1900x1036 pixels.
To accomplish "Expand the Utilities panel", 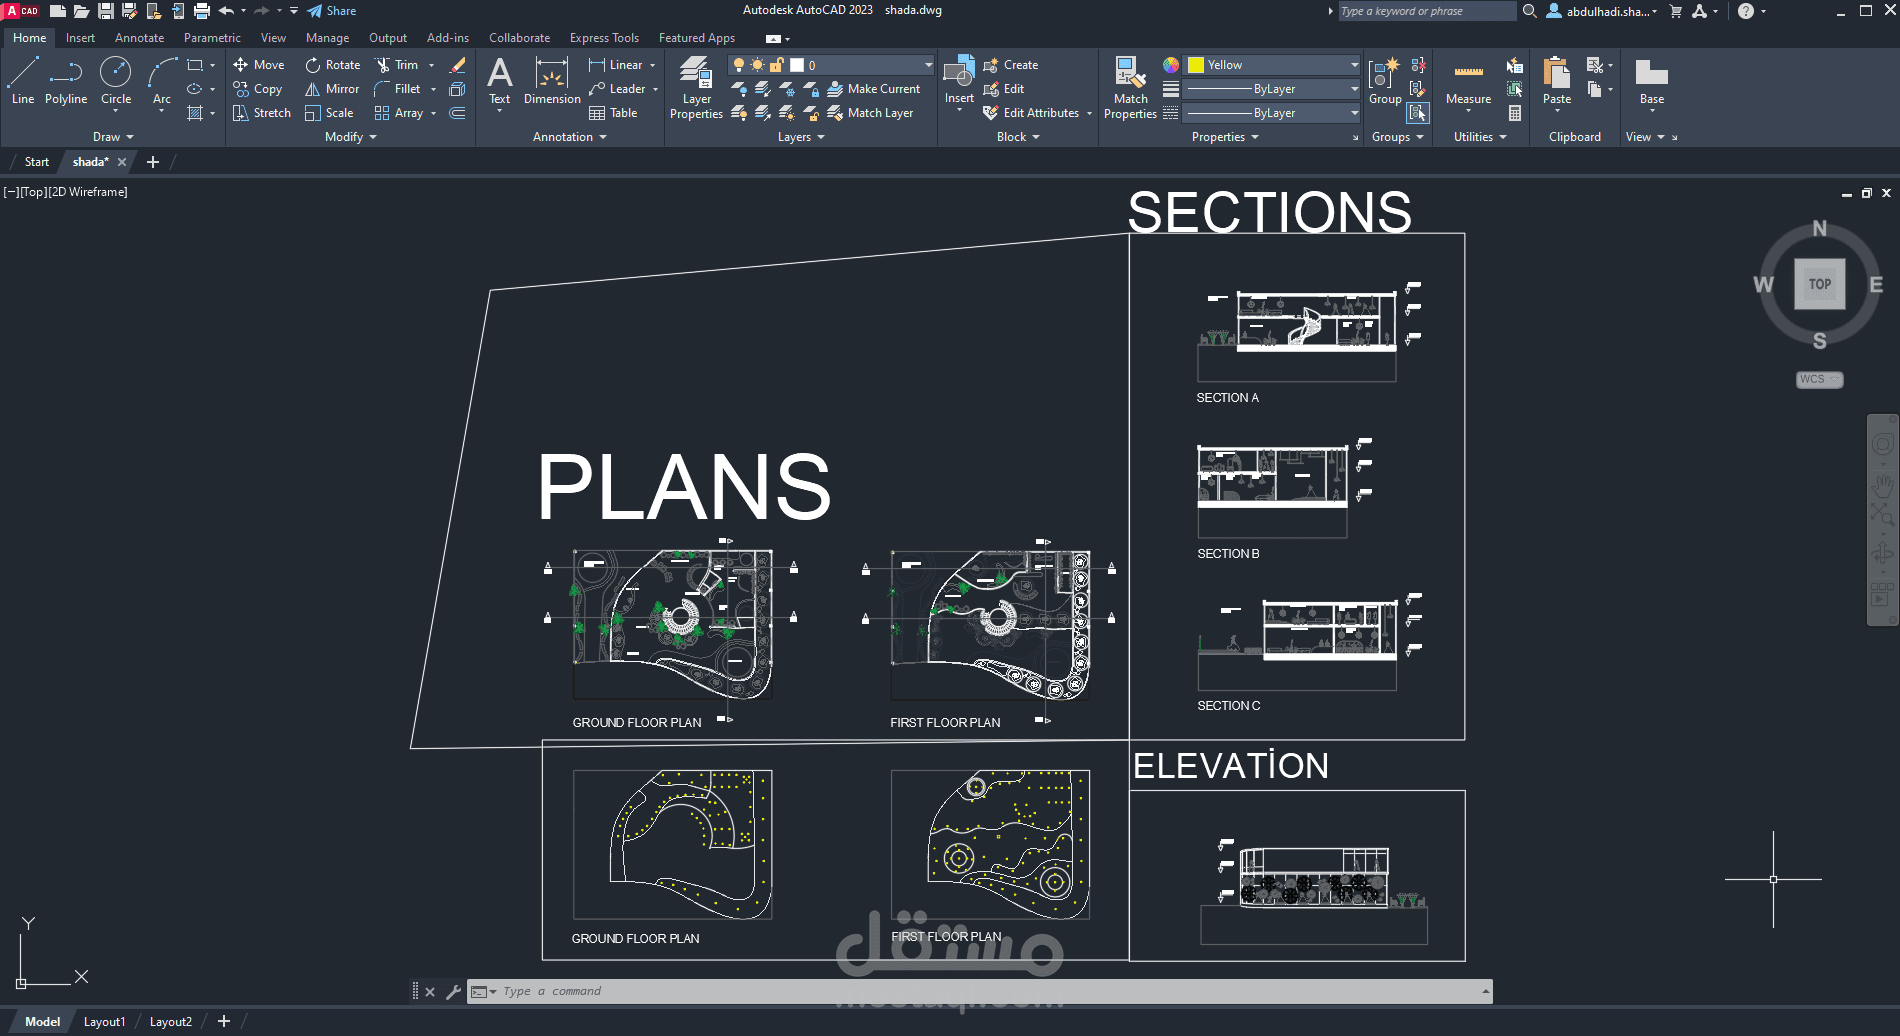I will click(x=1480, y=137).
